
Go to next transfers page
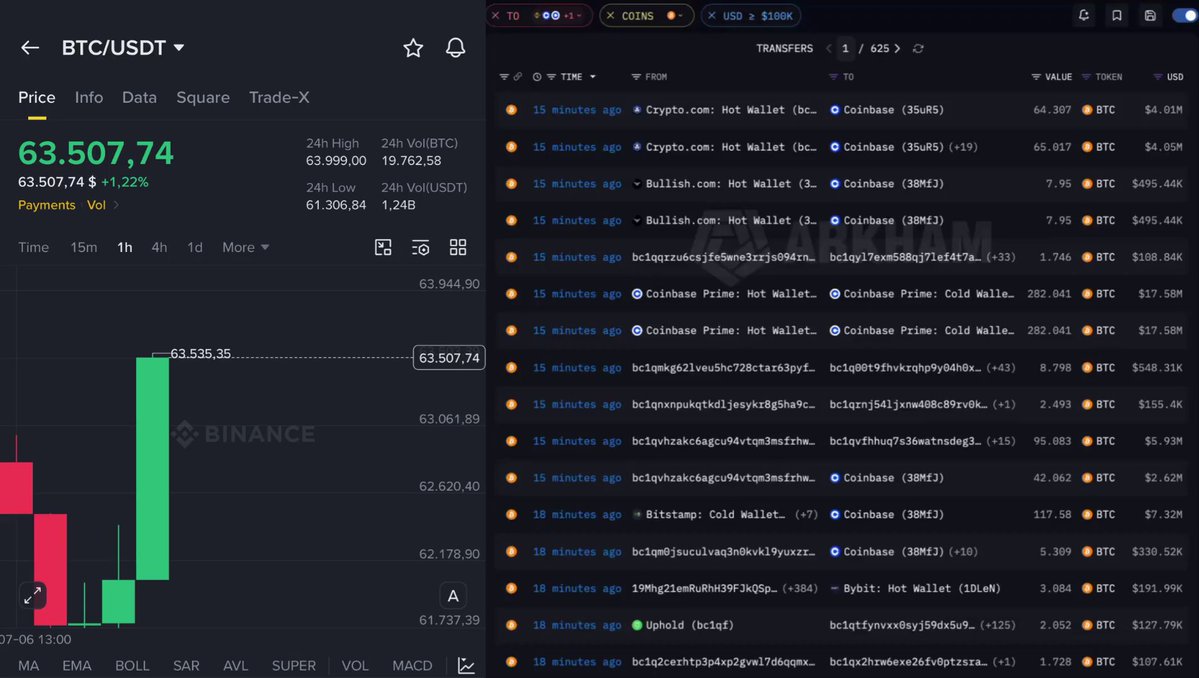coord(897,48)
